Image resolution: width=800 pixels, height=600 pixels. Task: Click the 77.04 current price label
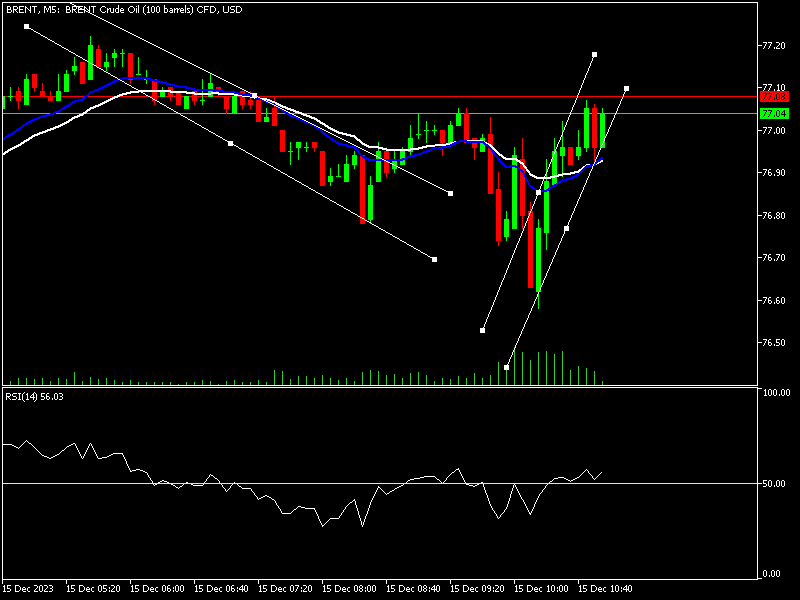(x=775, y=114)
